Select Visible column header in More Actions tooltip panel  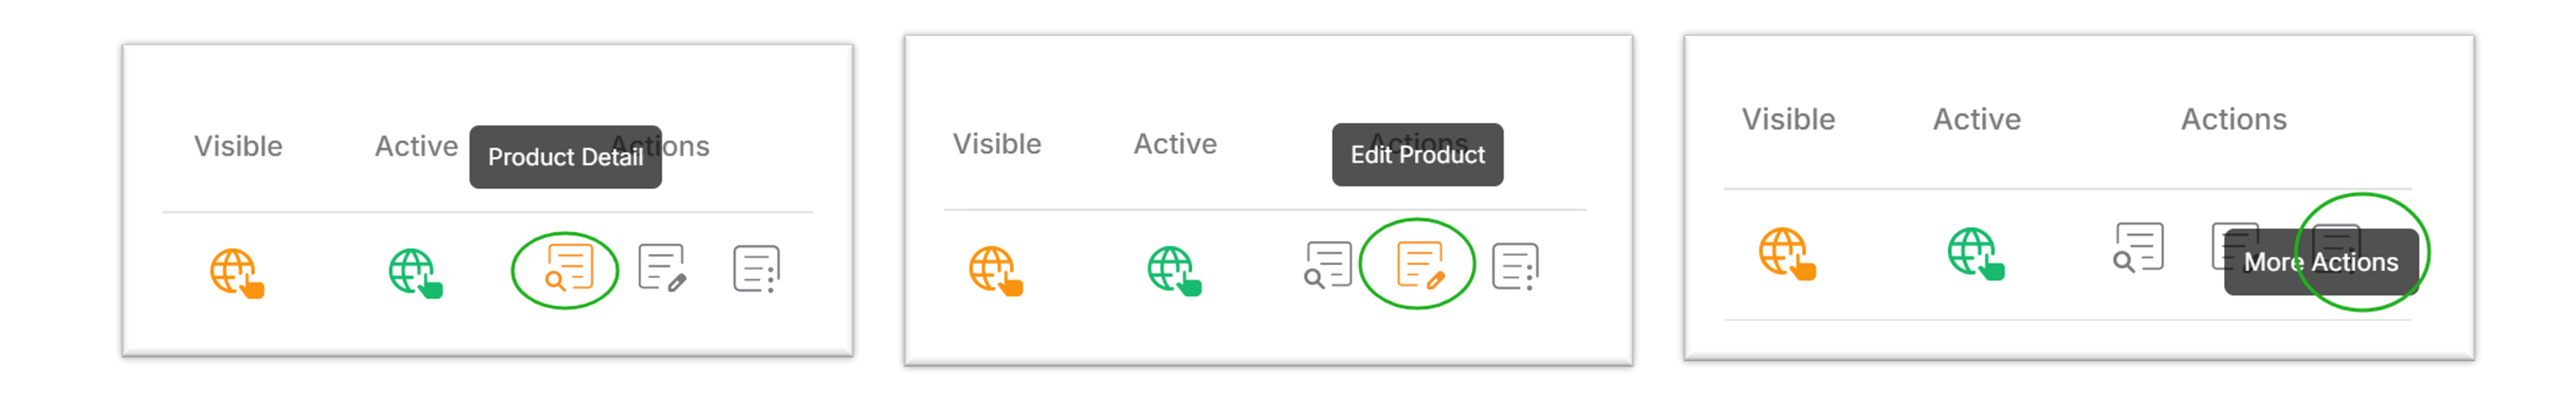pyautogui.click(x=1788, y=119)
